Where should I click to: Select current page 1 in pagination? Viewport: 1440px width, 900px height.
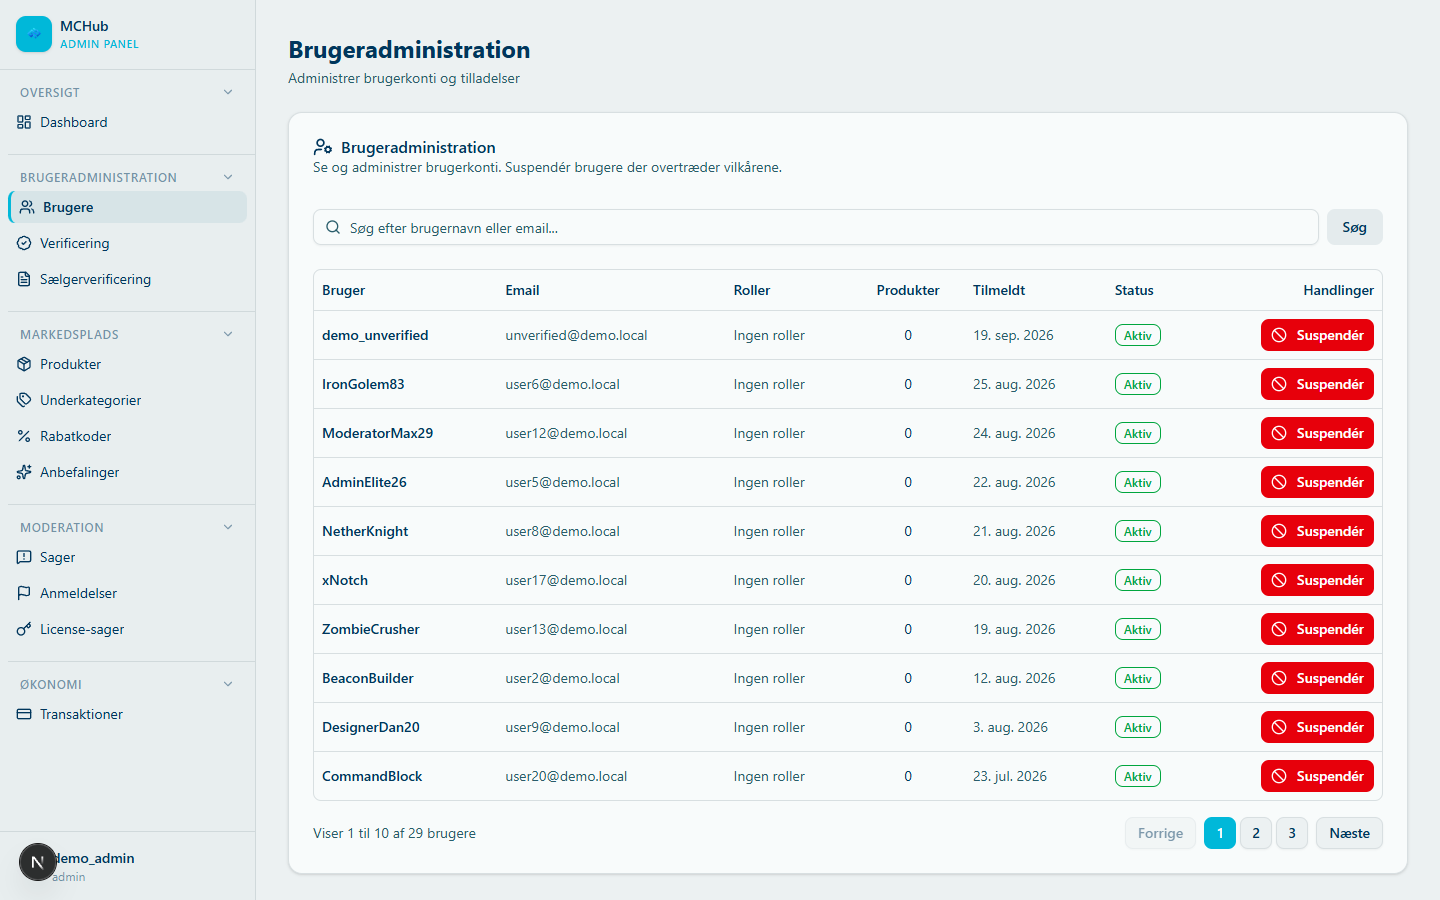(x=1220, y=833)
